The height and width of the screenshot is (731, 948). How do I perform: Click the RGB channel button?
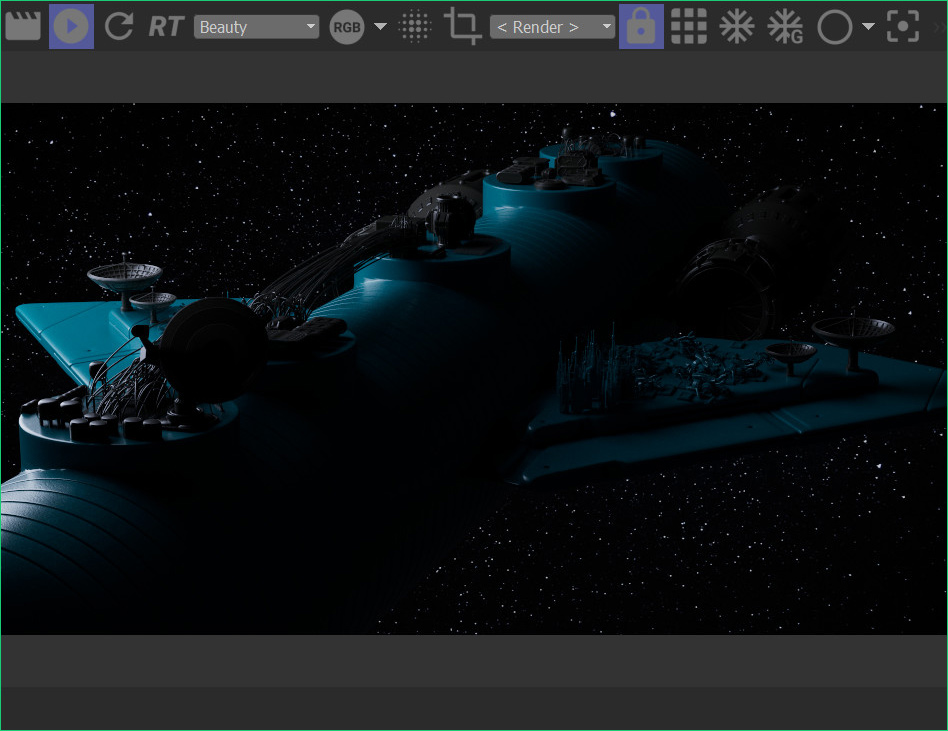pos(347,27)
